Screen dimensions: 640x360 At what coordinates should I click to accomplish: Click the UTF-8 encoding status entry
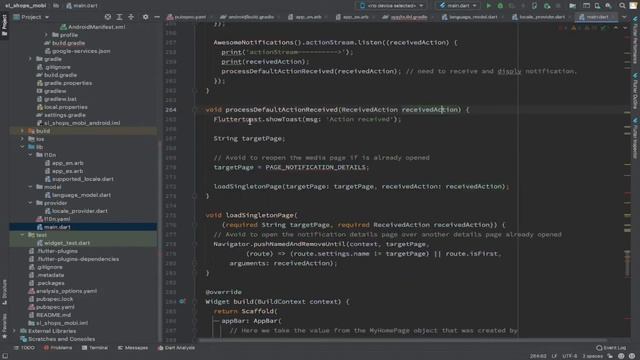point(570,356)
